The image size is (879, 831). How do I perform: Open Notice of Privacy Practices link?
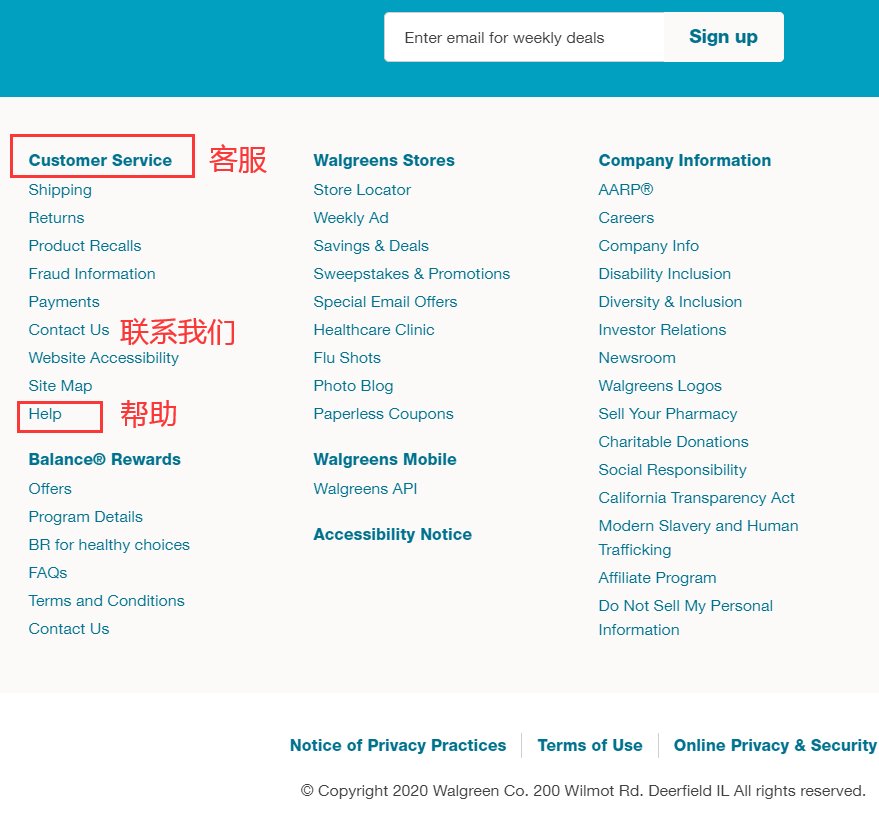click(x=398, y=745)
